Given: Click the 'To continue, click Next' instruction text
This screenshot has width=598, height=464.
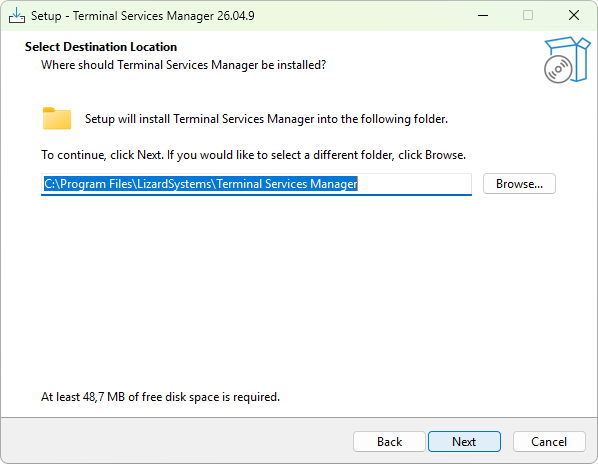Looking at the screenshot, I should (x=254, y=155).
